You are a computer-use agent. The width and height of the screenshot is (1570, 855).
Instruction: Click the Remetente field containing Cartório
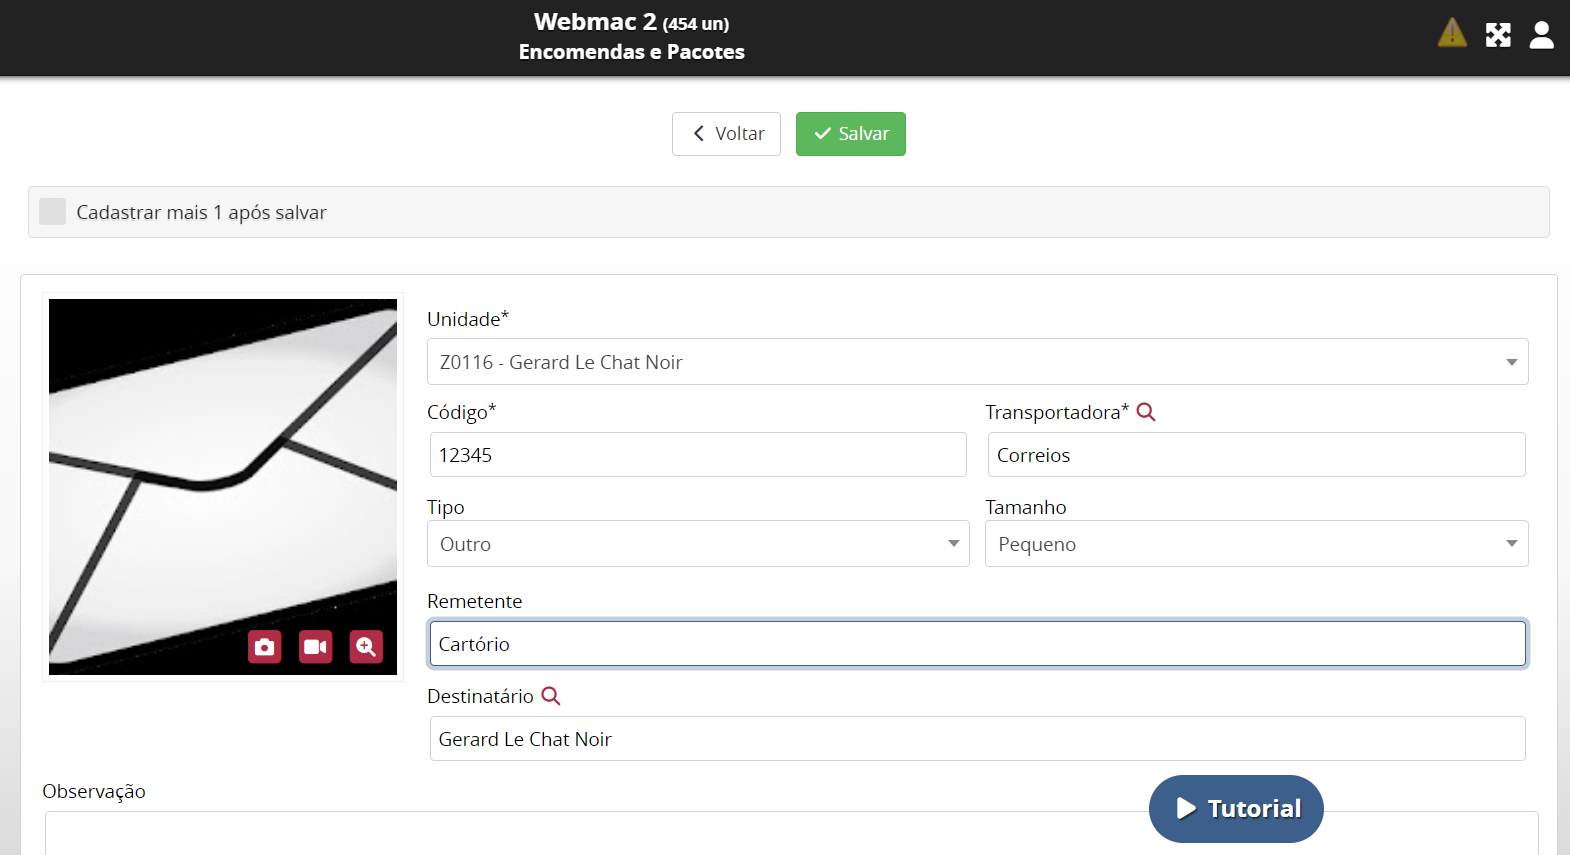977,644
